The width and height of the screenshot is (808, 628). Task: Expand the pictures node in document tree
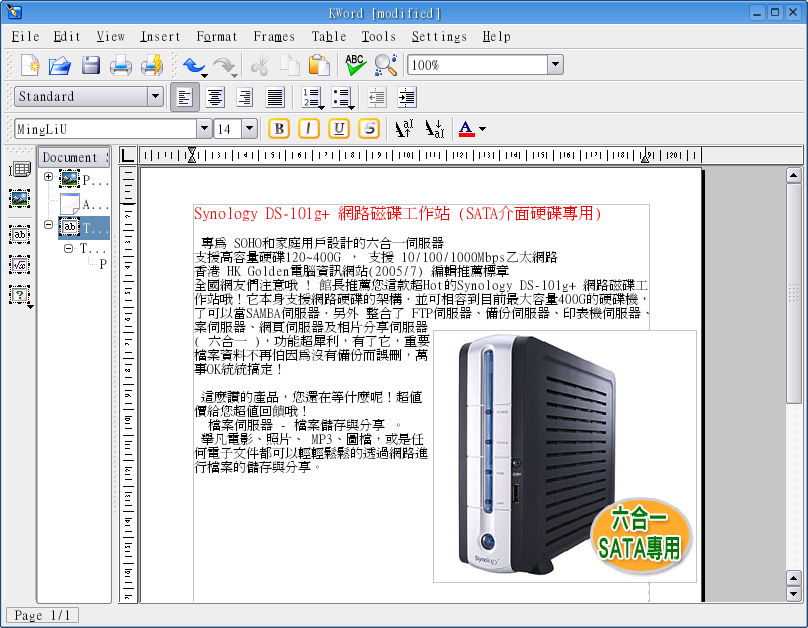[x=48, y=178]
